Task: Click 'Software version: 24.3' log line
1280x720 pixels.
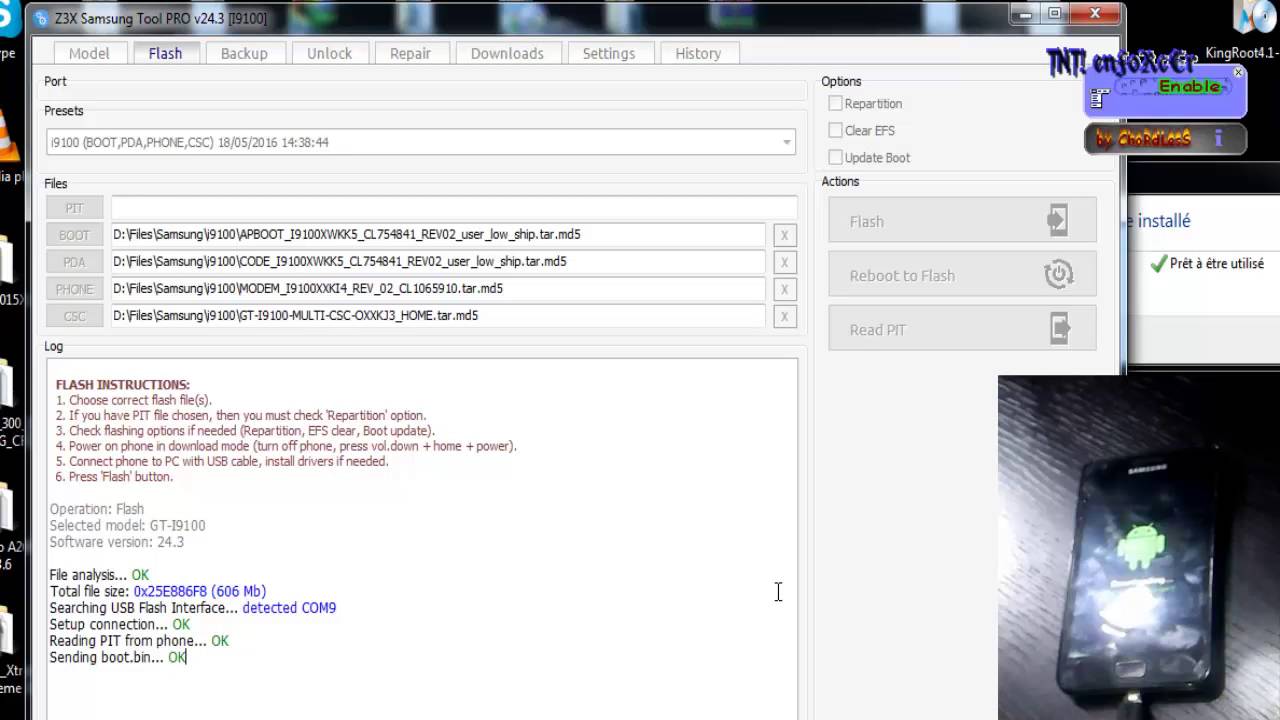Action: (x=116, y=542)
